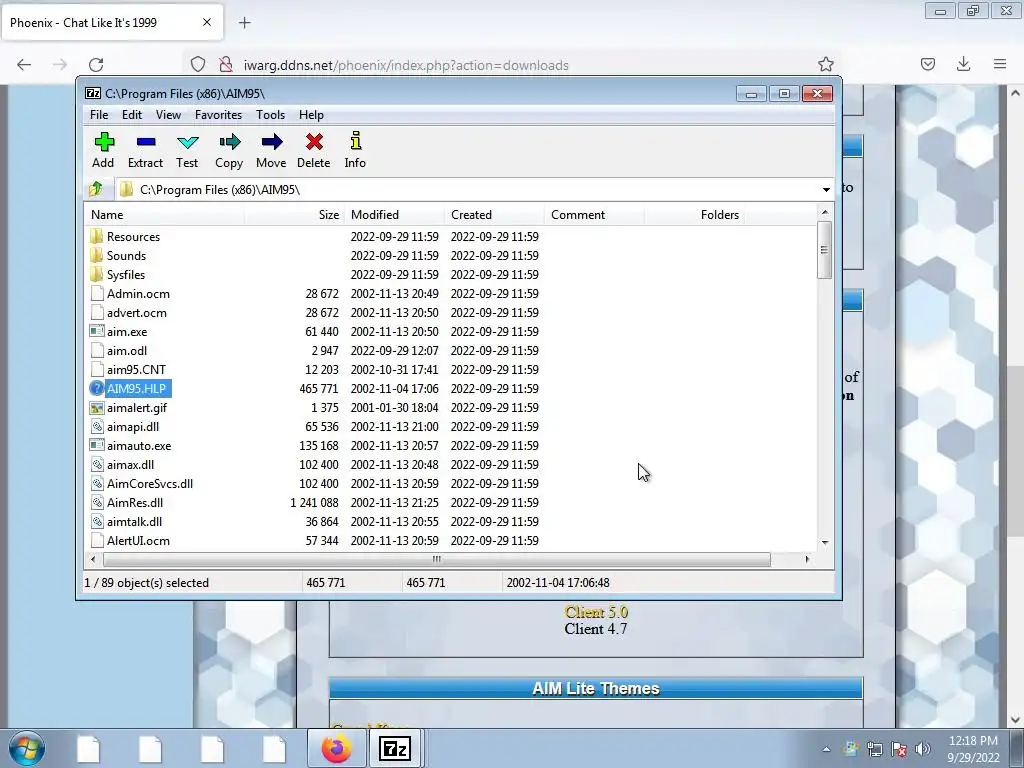The image size is (1024, 768).
Task: Click the Pocket save icon in Firefox
Action: coord(927,64)
